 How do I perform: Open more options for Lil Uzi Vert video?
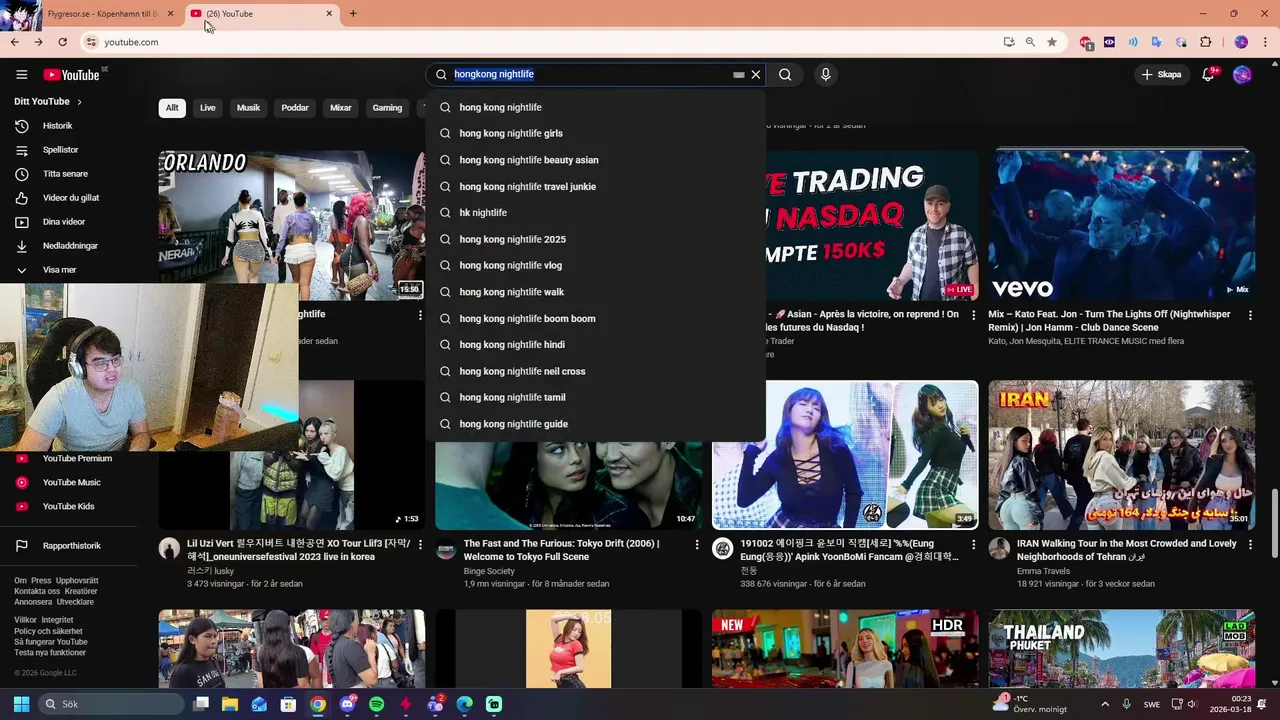(420, 545)
